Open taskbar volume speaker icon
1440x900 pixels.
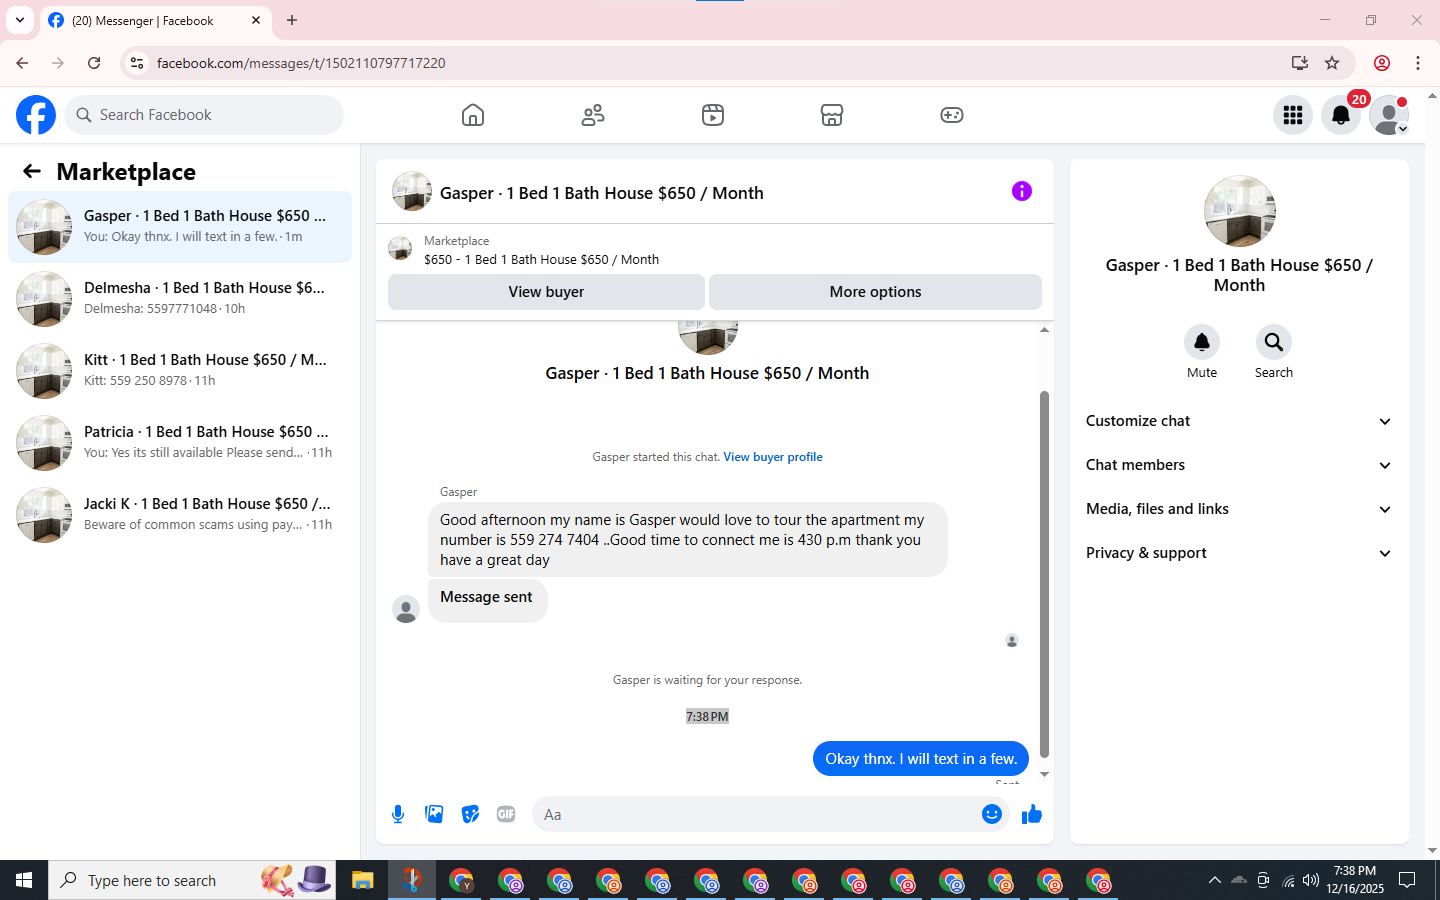point(1311,880)
